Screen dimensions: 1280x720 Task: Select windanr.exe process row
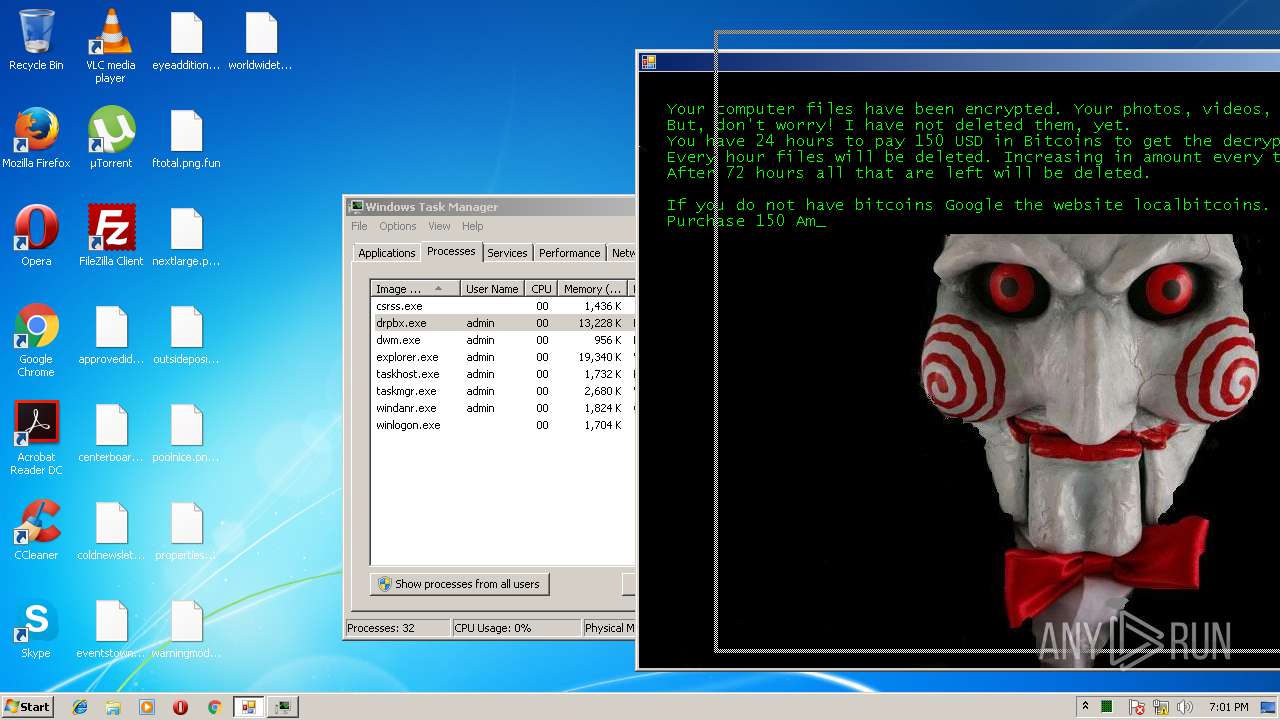502,408
